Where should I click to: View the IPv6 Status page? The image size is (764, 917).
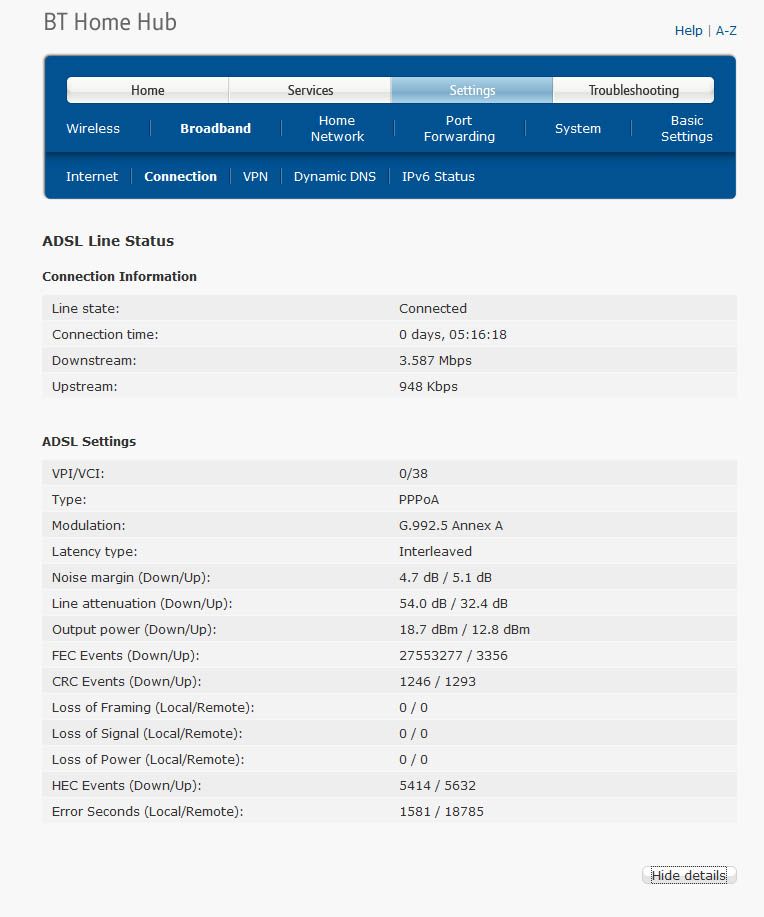coord(438,177)
